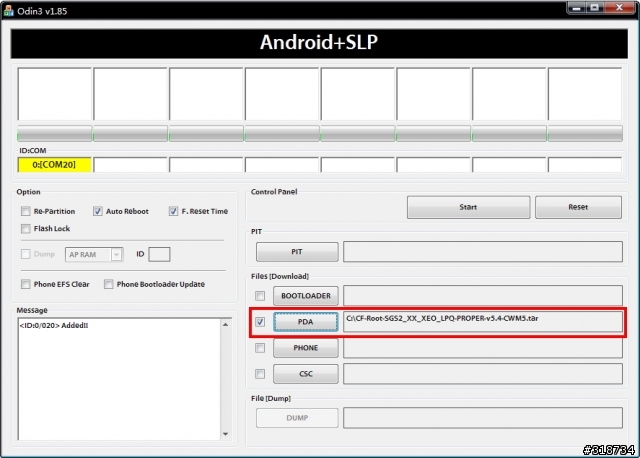Click the PDA path field with CF-Root tar
This screenshot has width=640, height=458.
pos(483,322)
